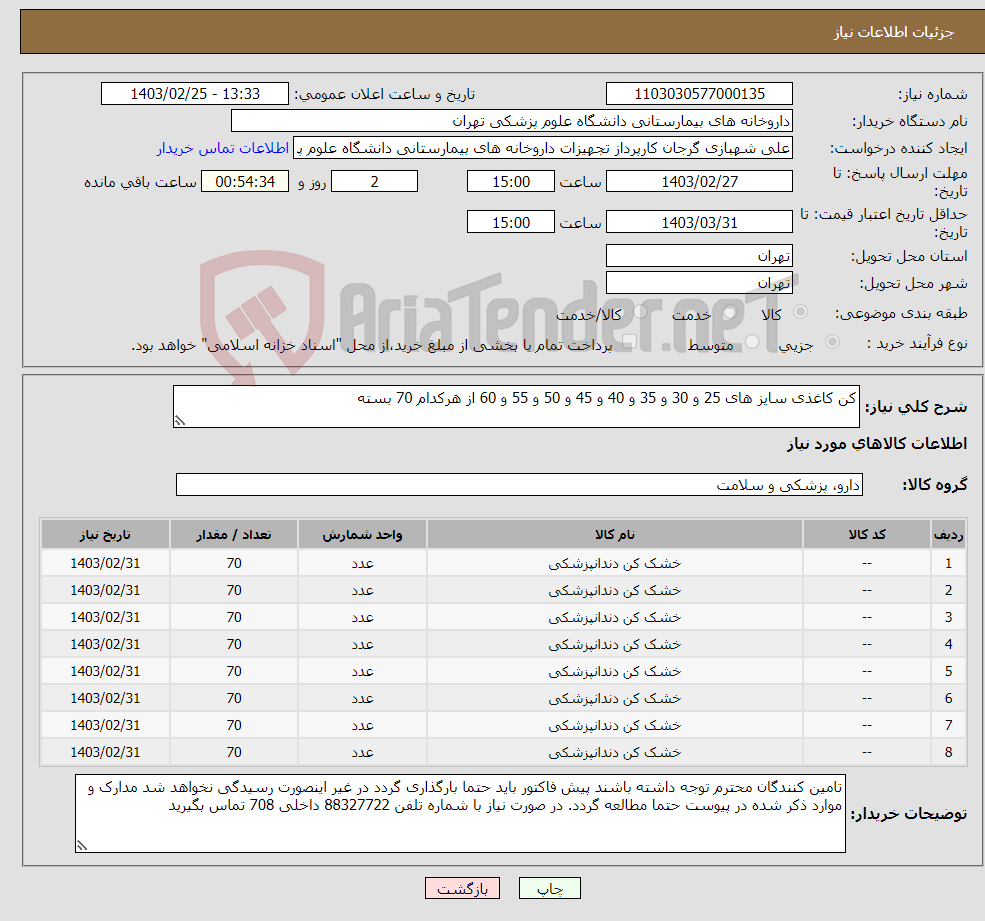The height and width of the screenshot is (921, 985).
Task: Select the خدمت radio button
Action: point(730,312)
